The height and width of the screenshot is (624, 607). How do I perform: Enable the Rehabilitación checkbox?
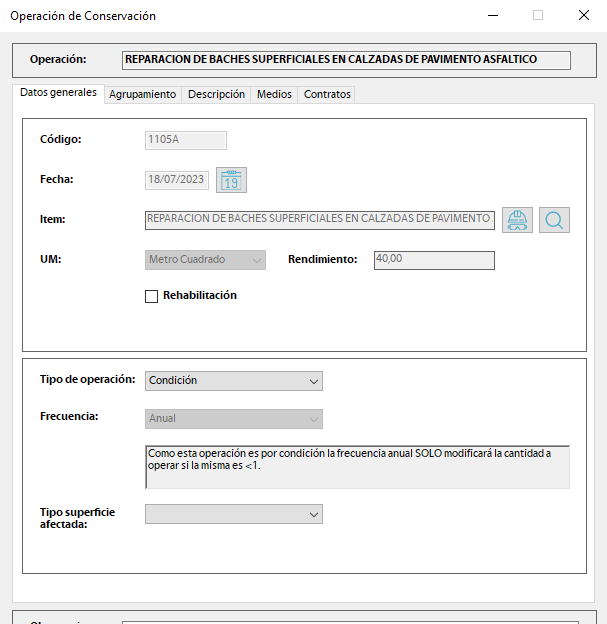pyautogui.click(x=152, y=296)
